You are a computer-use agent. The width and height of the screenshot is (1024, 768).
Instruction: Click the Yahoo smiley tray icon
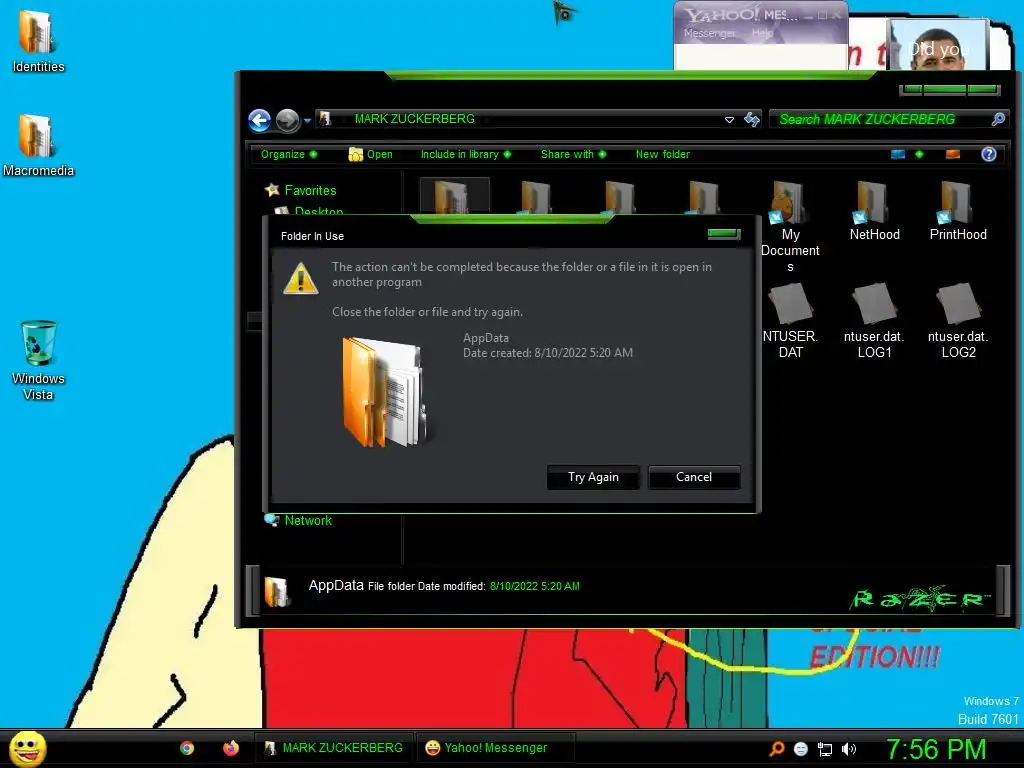[x=801, y=749]
